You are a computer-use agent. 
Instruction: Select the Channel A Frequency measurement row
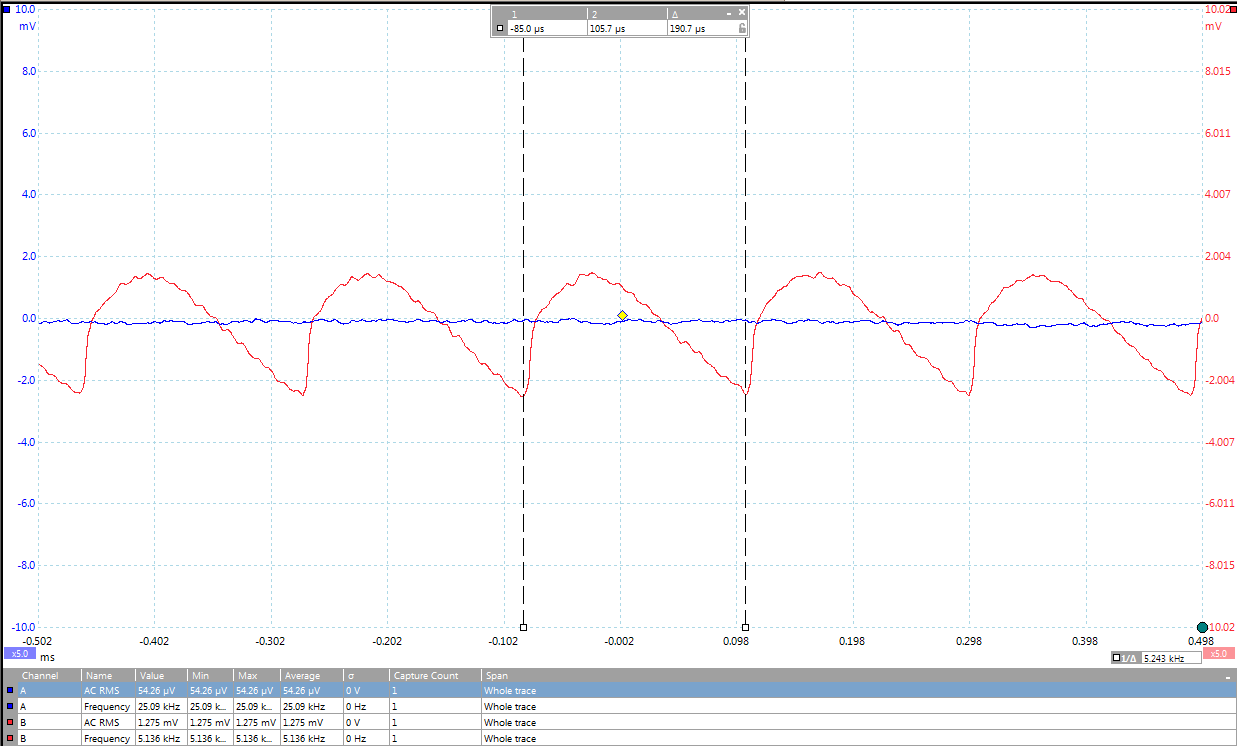tap(300, 707)
